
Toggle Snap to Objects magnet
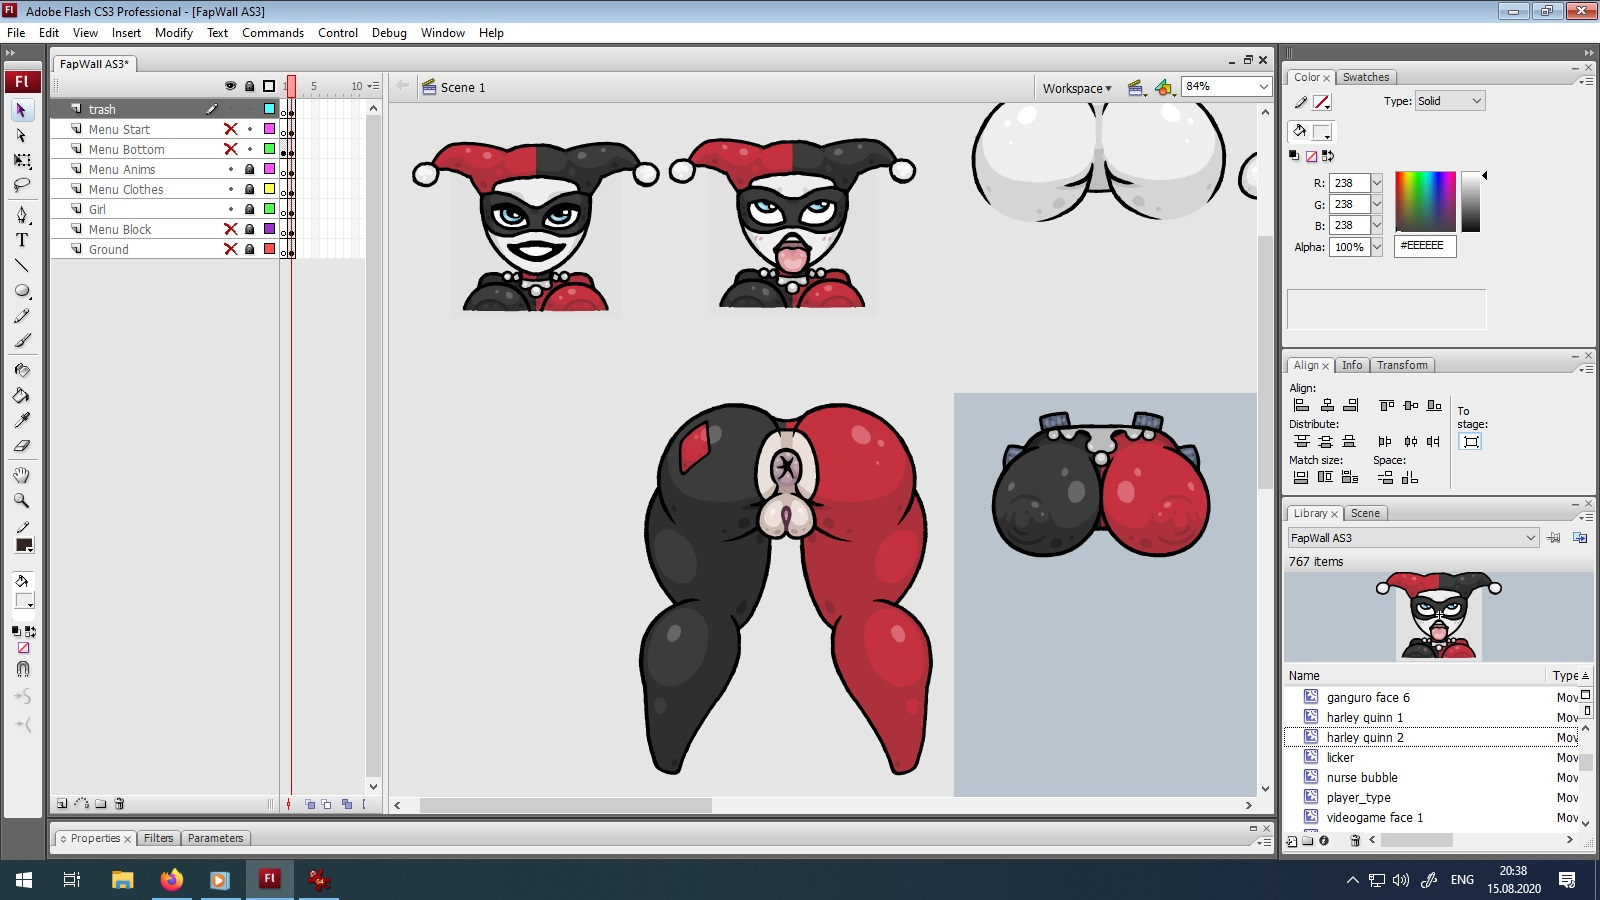pyautogui.click(x=23, y=669)
